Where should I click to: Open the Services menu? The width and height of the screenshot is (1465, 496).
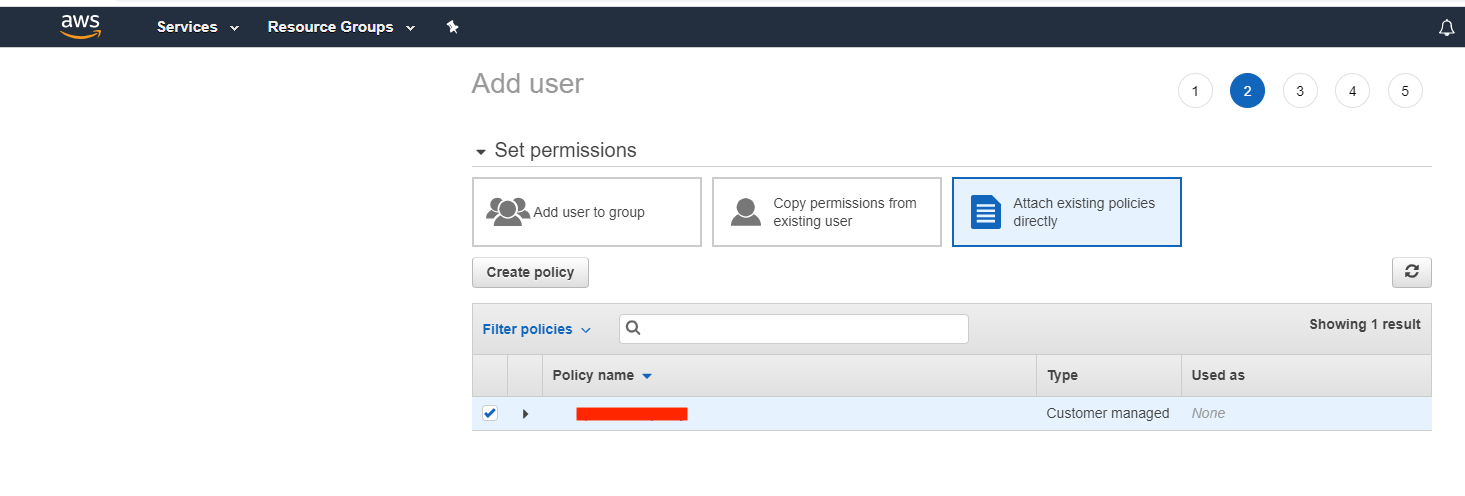[x=198, y=27]
